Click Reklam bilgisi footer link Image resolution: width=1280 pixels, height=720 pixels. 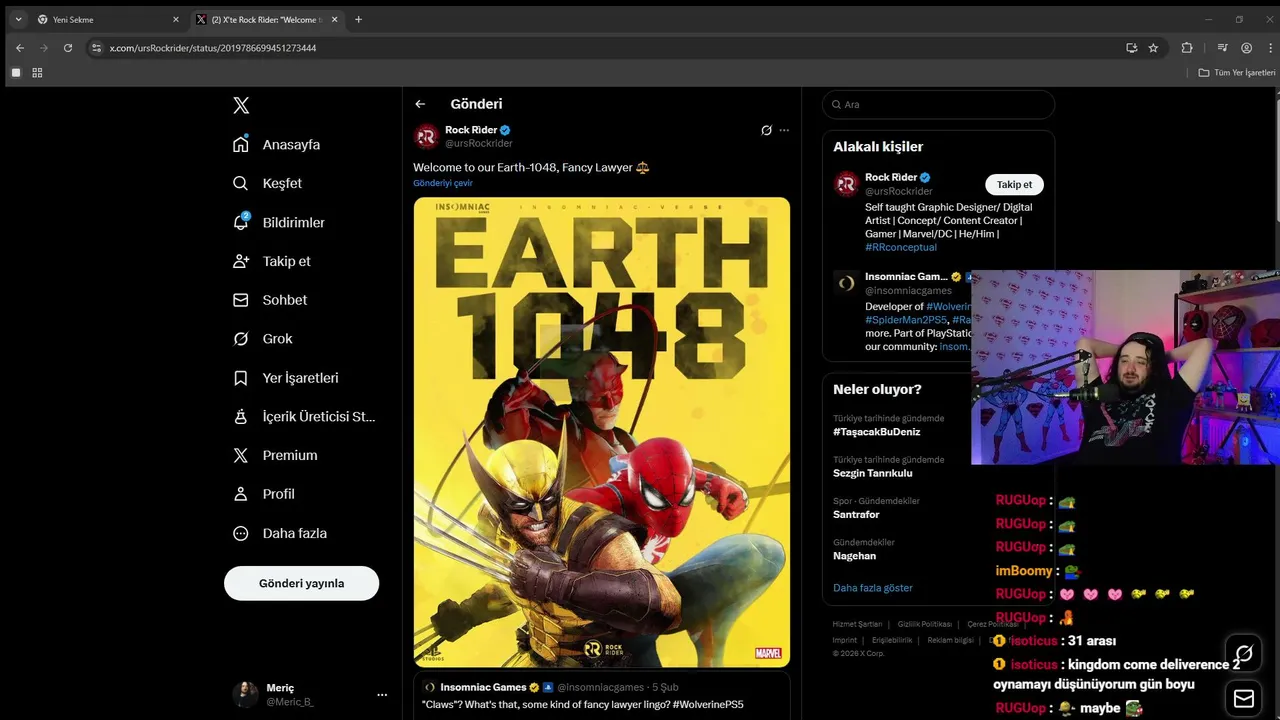tap(950, 640)
